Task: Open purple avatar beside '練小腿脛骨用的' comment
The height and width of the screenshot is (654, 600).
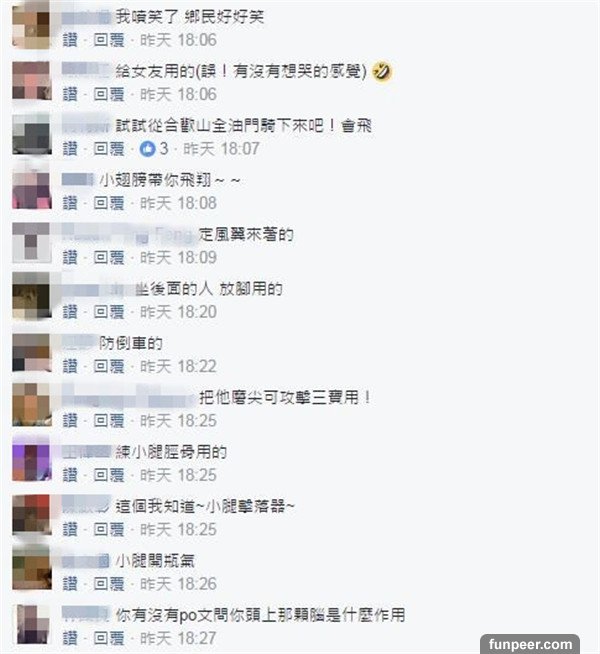Action: 32,461
